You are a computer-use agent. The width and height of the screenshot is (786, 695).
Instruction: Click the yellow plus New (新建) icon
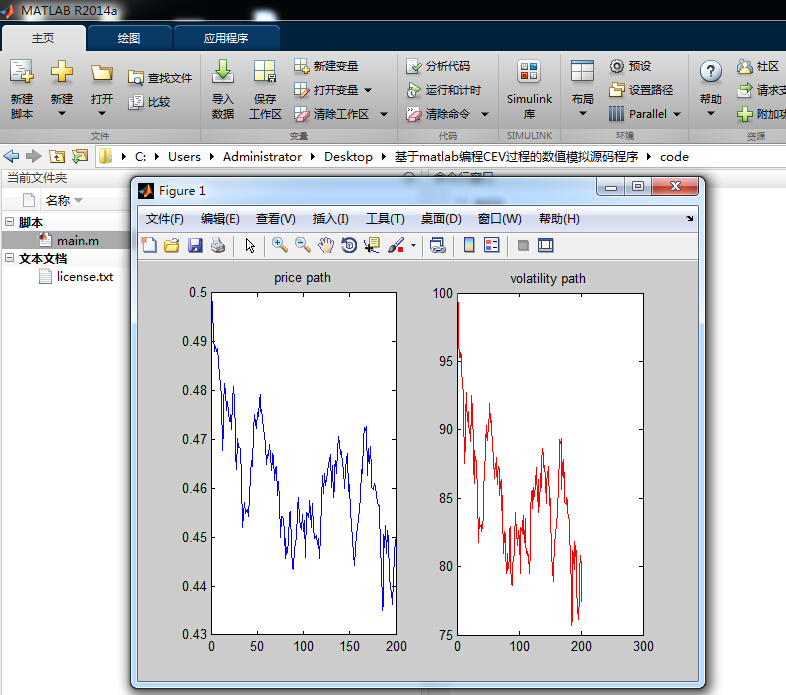click(x=62, y=72)
